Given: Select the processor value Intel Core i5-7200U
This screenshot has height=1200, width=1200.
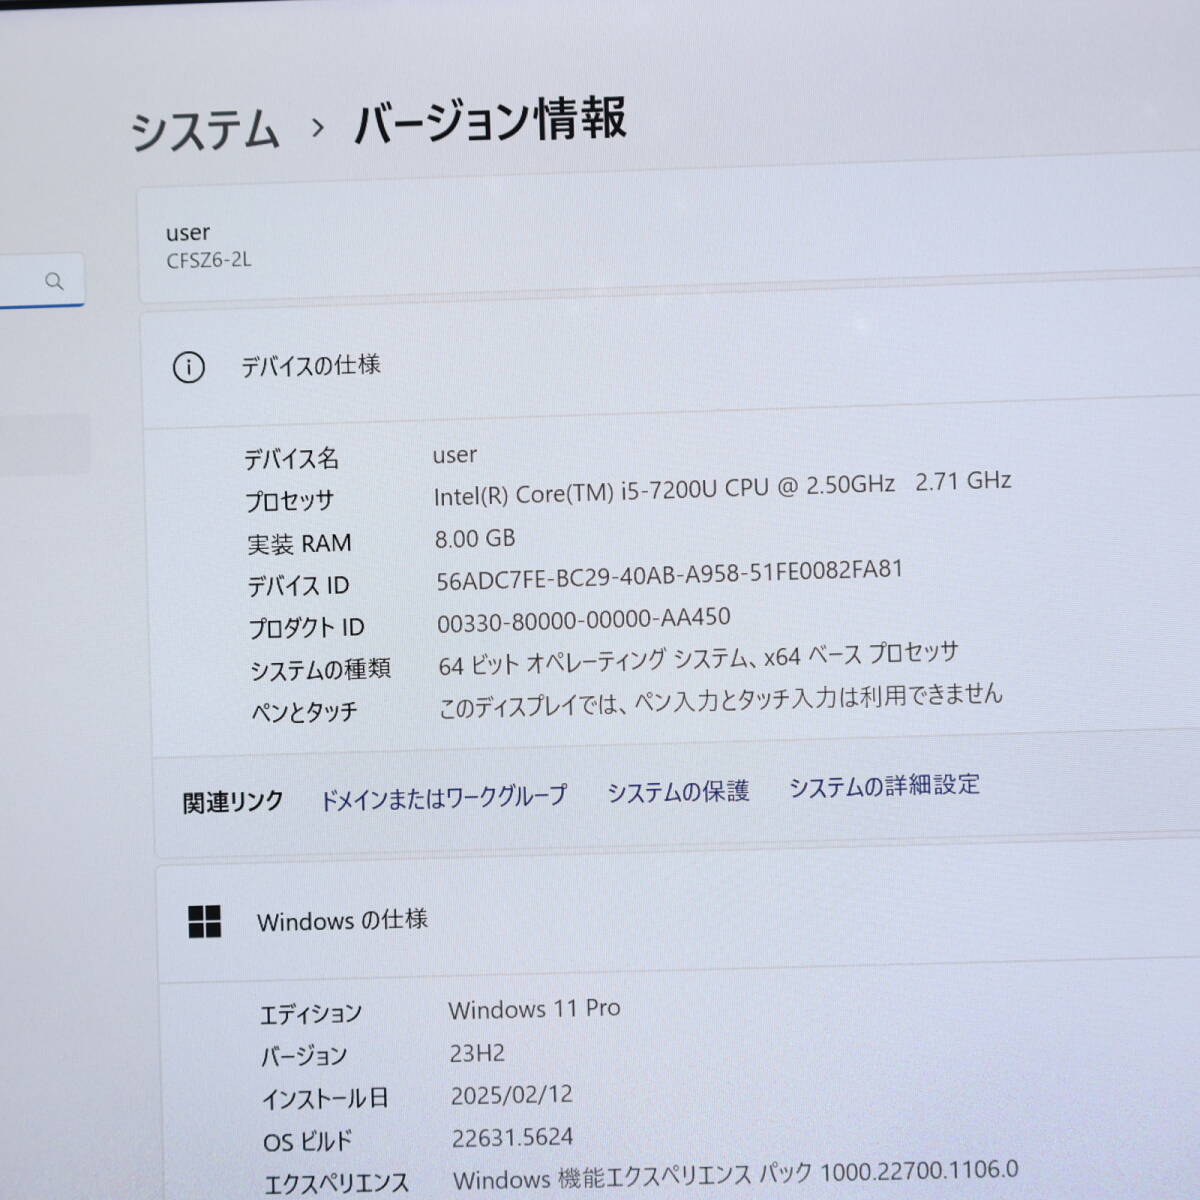Looking at the screenshot, I should point(722,488).
